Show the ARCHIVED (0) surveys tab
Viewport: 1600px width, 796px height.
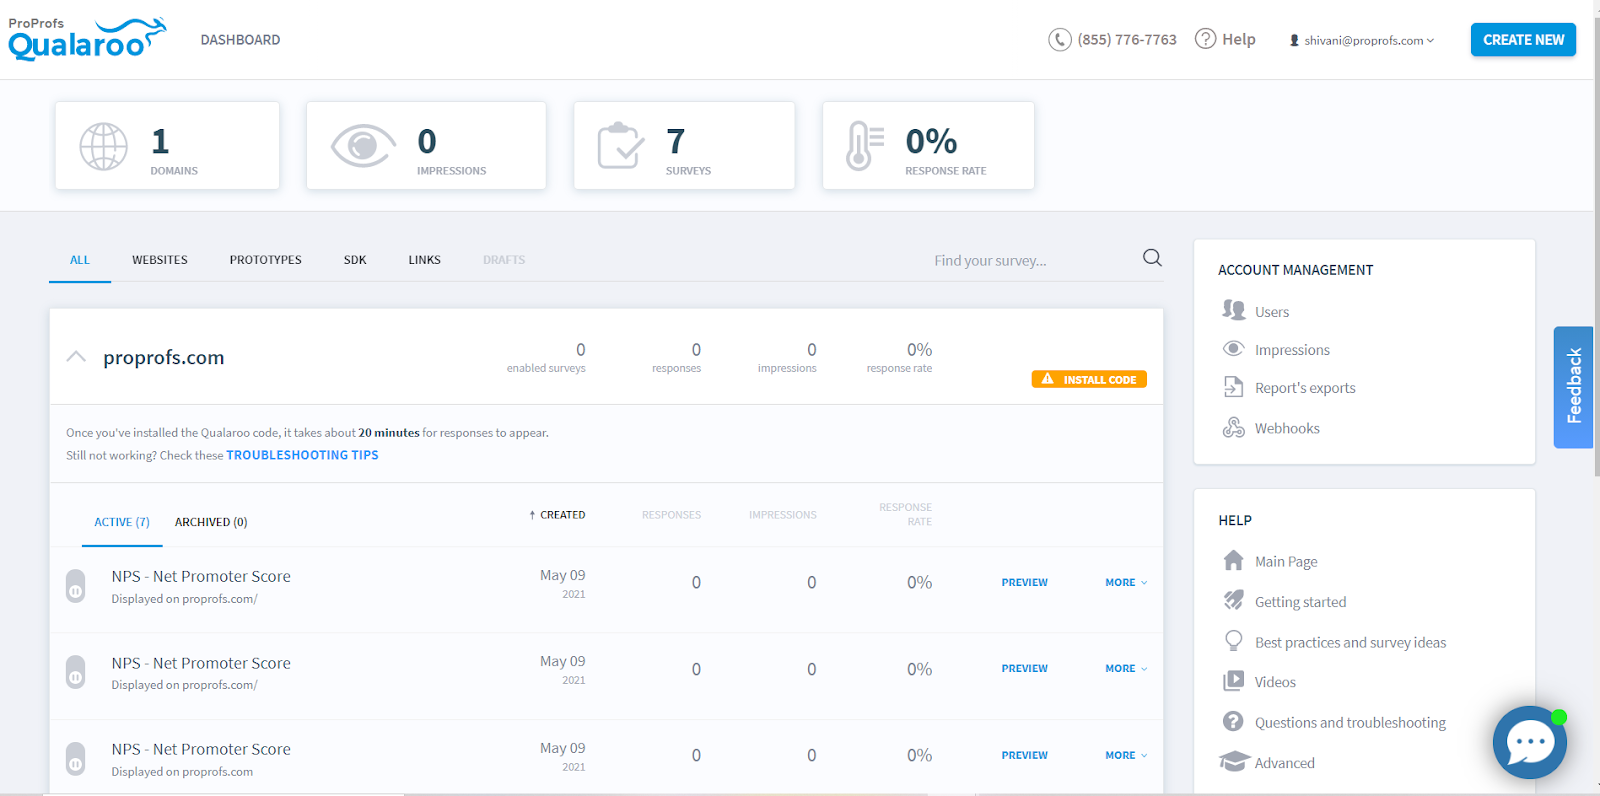pos(211,522)
